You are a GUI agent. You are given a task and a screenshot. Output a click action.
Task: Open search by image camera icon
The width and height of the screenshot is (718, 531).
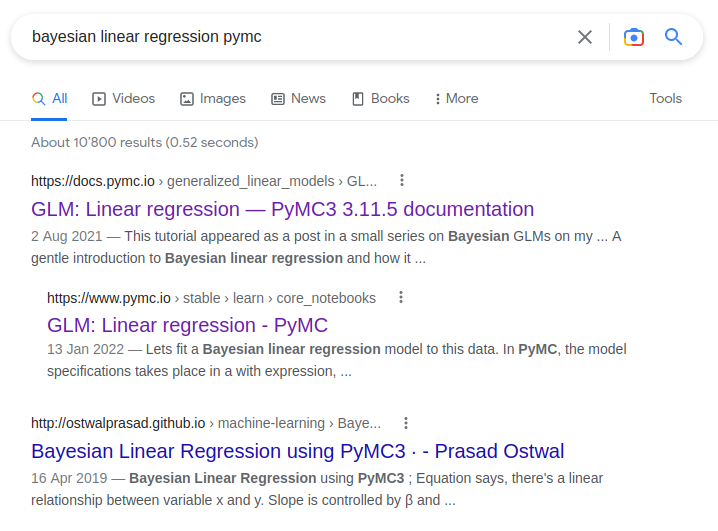coord(634,37)
